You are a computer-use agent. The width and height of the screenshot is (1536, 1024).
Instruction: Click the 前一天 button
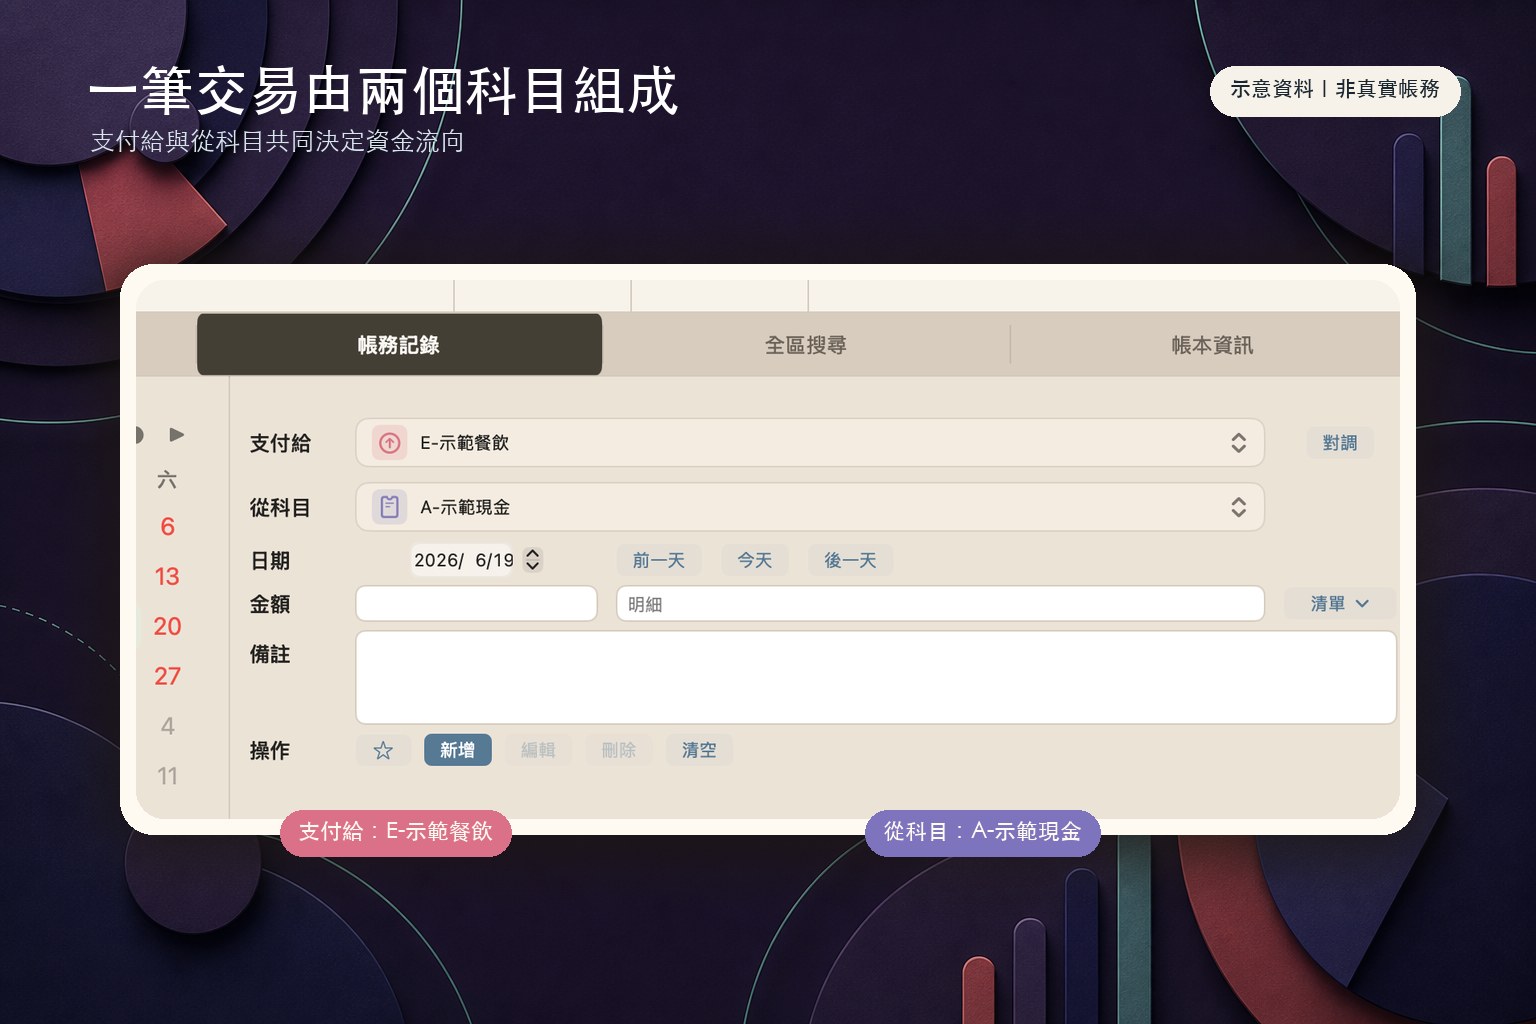(x=659, y=560)
